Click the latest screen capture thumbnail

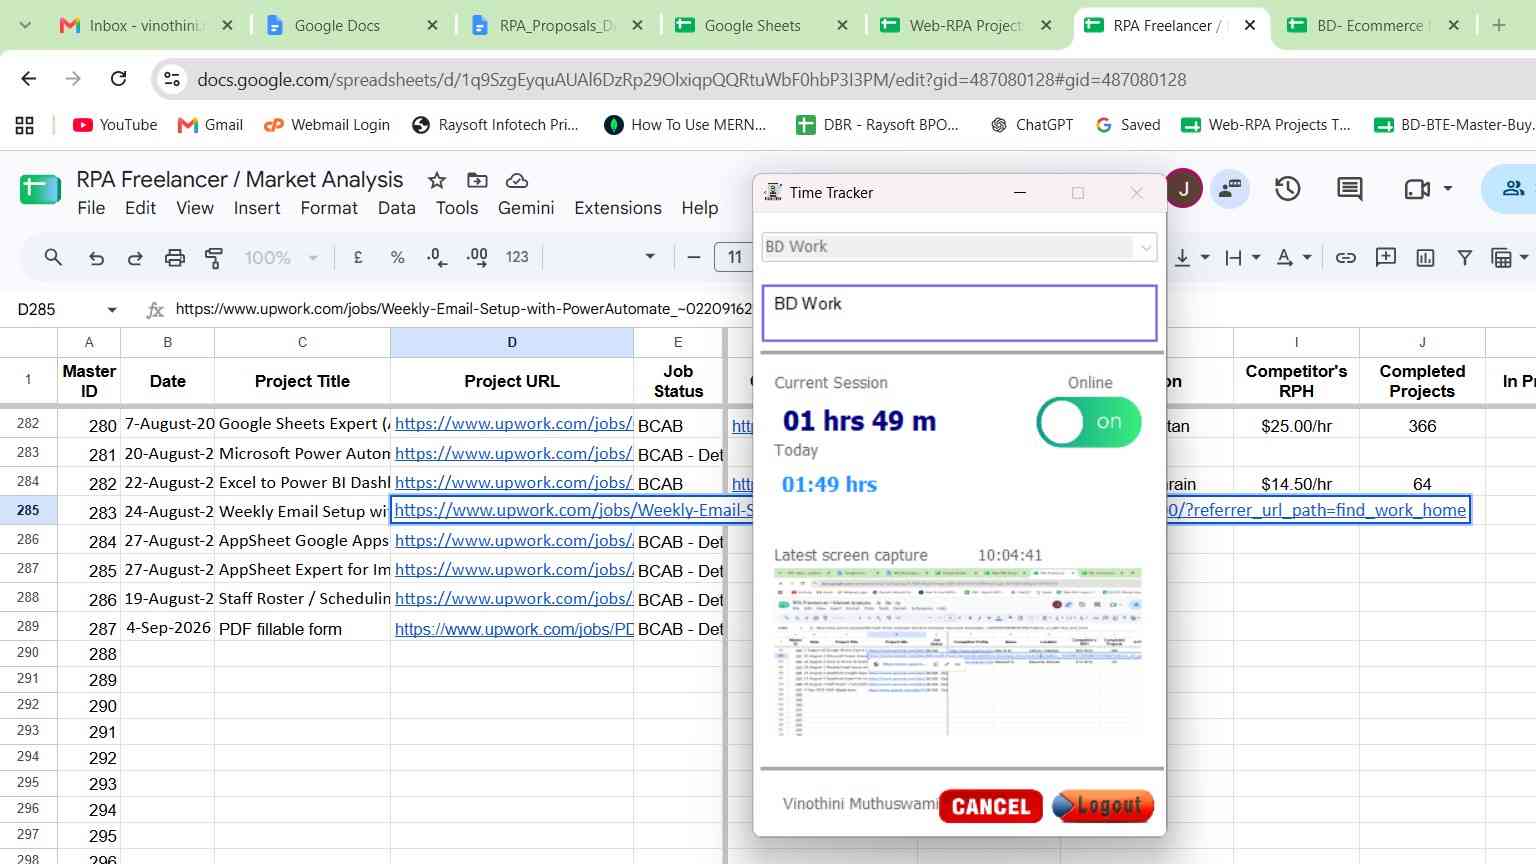click(x=958, y=653)
